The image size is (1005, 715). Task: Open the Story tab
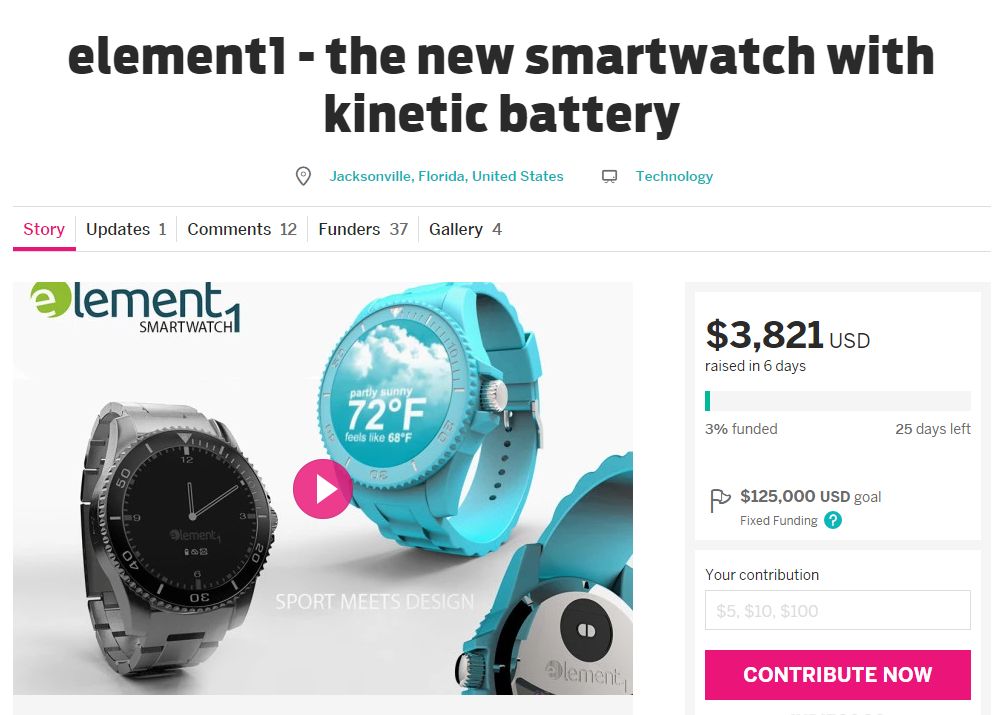44,229
